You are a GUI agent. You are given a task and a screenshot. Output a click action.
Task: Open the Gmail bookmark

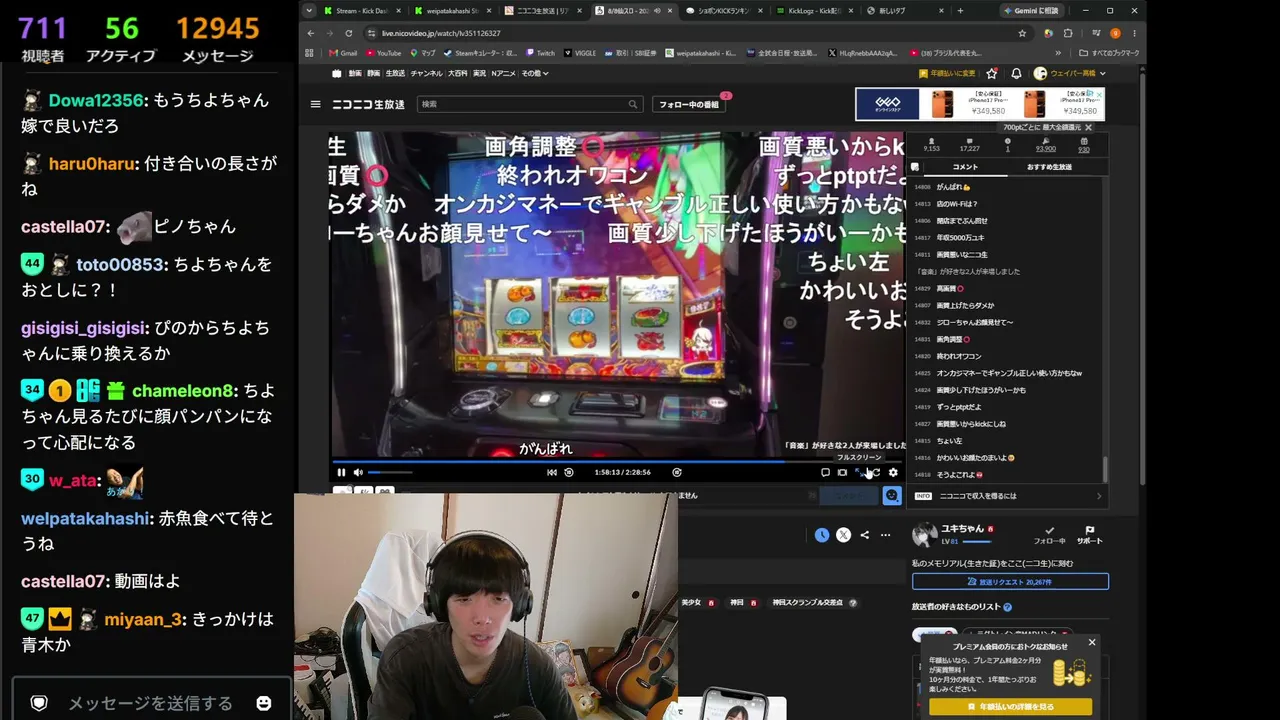(x=343, y=53)
